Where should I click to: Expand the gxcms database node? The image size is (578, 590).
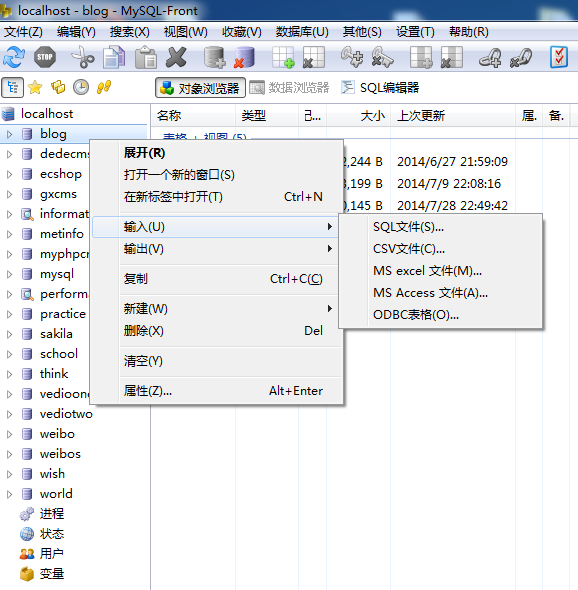point(9,194)
